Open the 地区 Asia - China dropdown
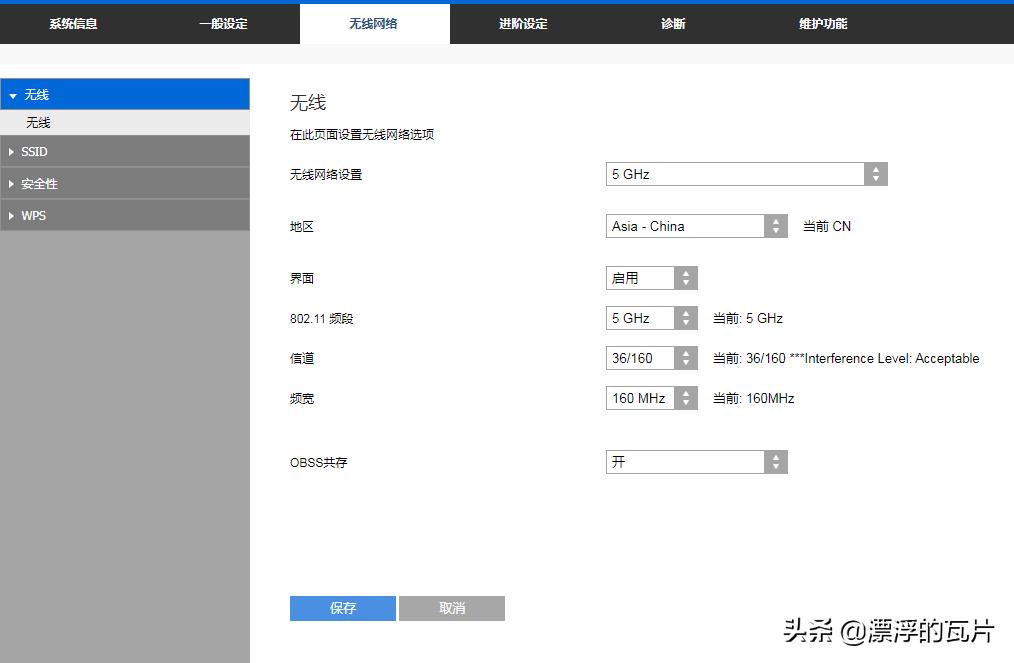 (x=696, y=226)
